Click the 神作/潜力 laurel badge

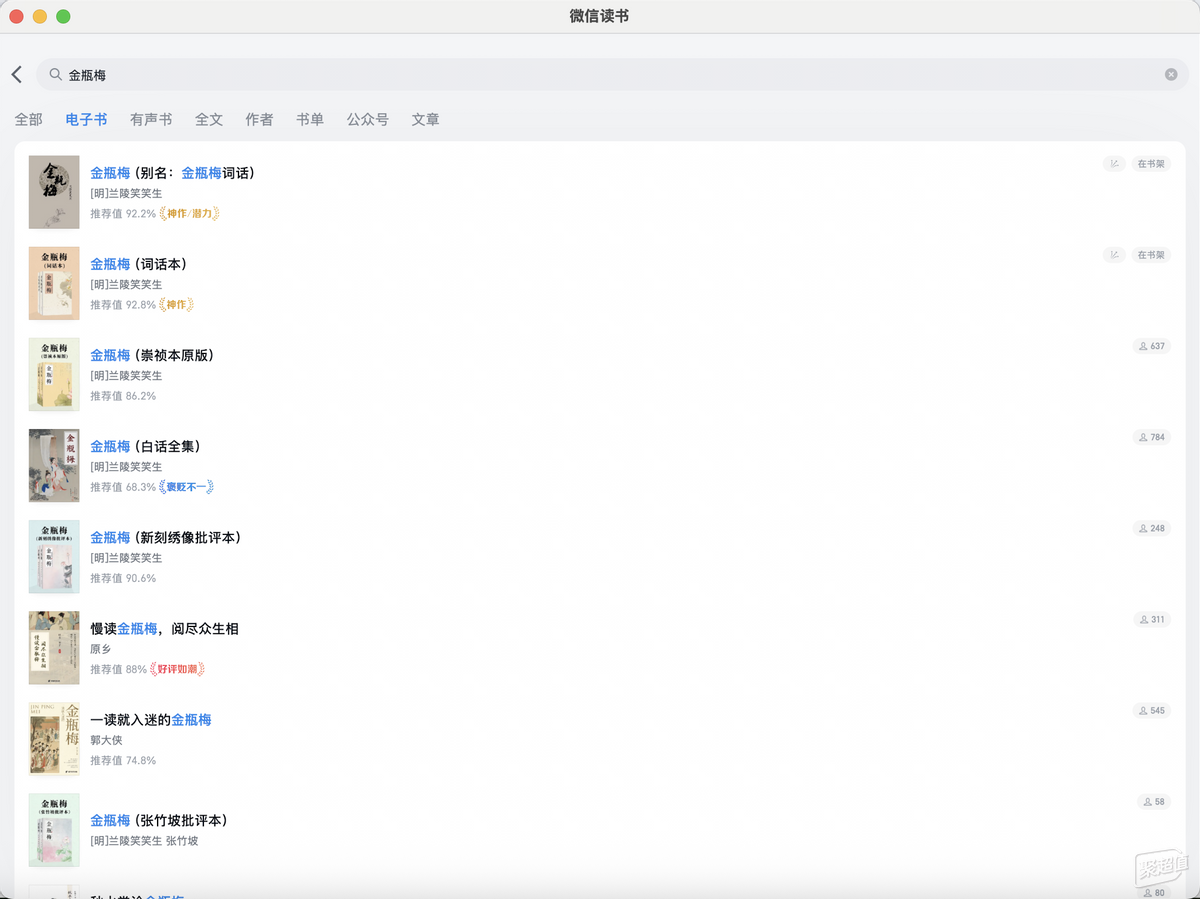point(189,214)
